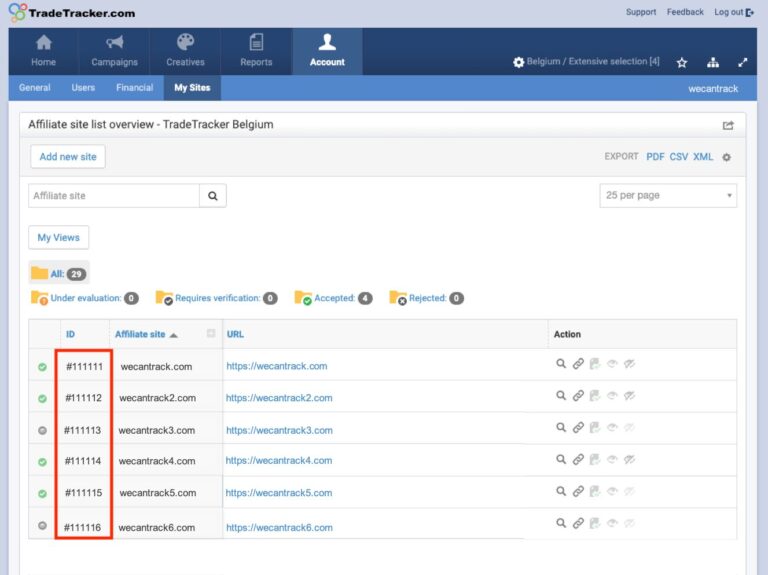Click the favorites star icon
The image size is (768, 575).
tap(682, 62)
